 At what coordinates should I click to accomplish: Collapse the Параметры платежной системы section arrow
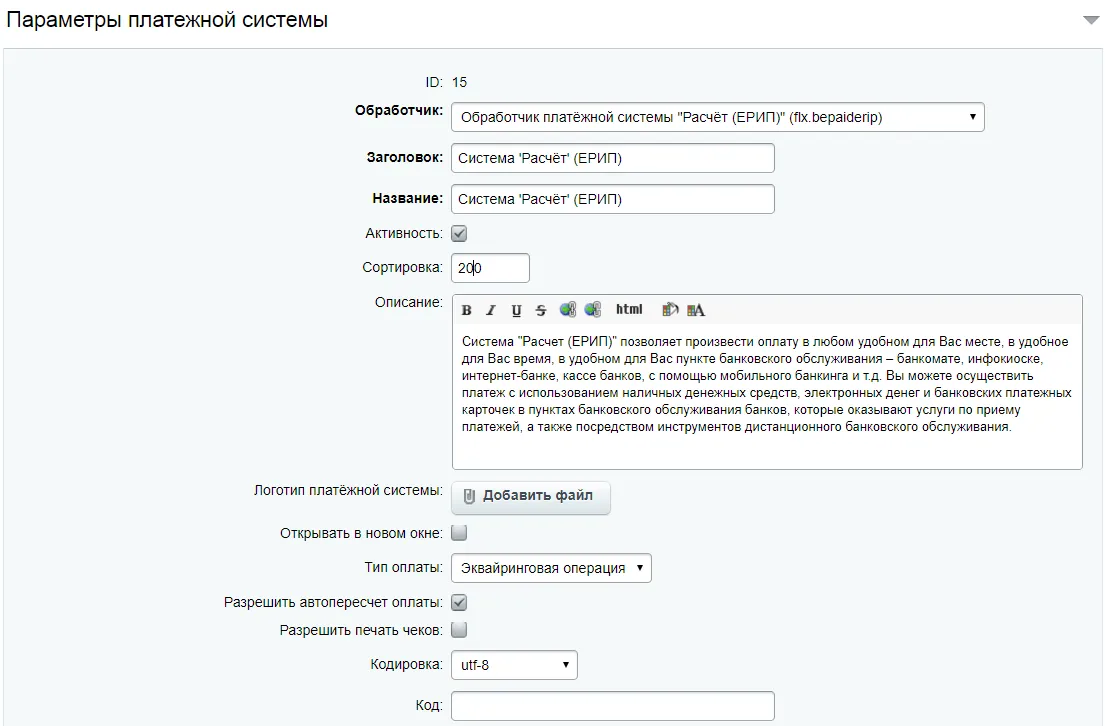(1091, 20)
